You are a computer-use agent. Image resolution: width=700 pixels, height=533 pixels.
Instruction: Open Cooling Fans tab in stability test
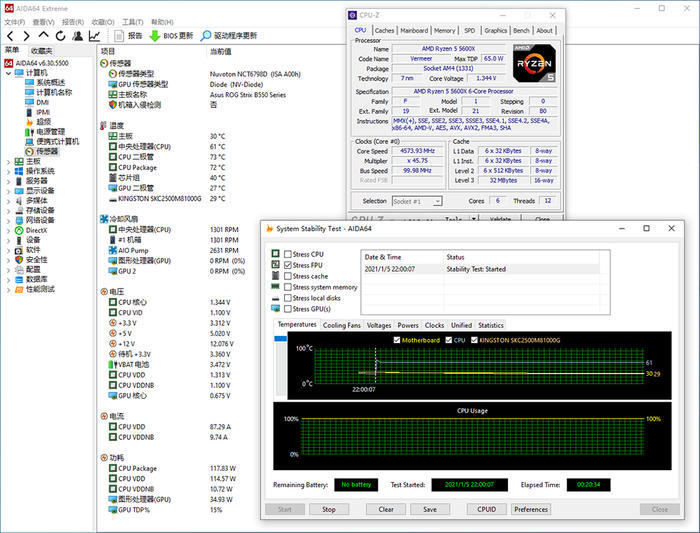tap(342, 325)
